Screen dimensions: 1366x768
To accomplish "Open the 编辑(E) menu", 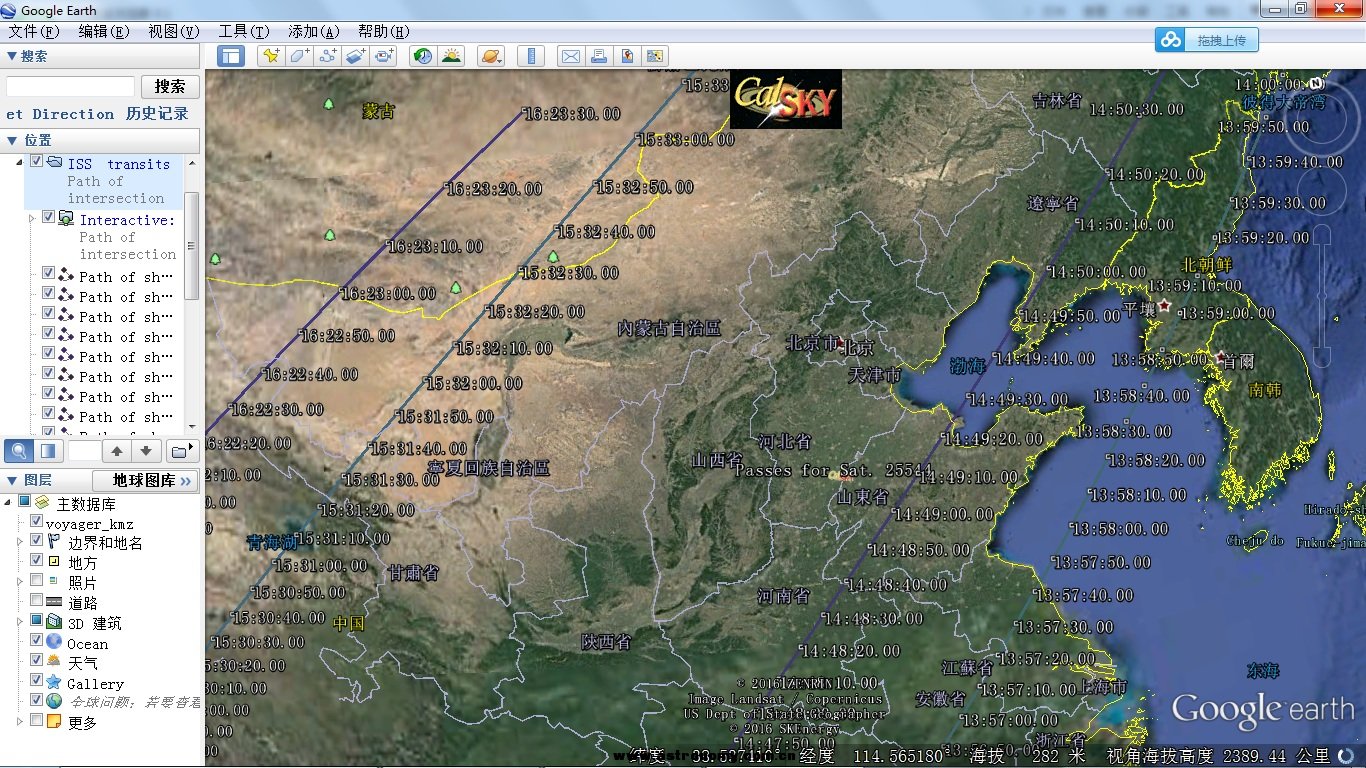I will click(x=104, y=31).
